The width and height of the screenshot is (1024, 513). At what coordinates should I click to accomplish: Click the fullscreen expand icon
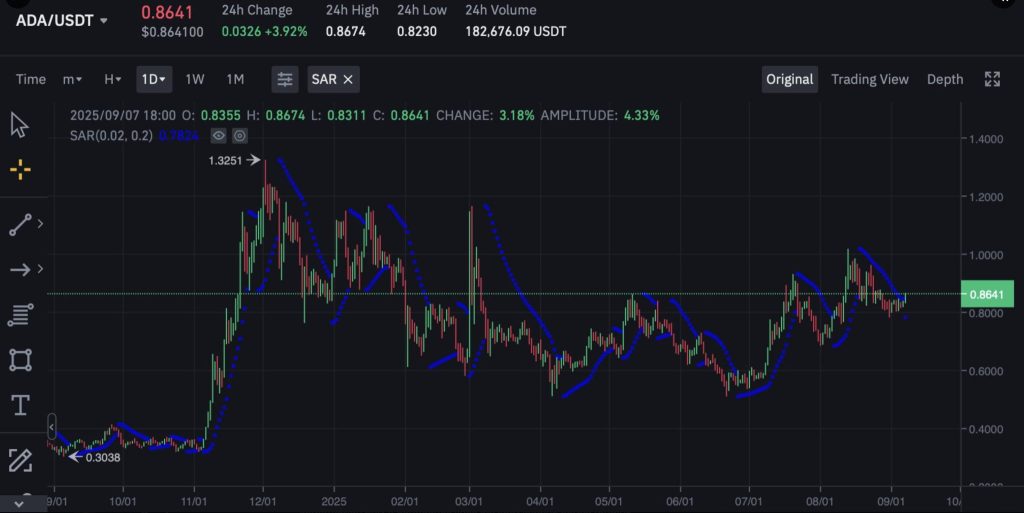click(992, 79)
